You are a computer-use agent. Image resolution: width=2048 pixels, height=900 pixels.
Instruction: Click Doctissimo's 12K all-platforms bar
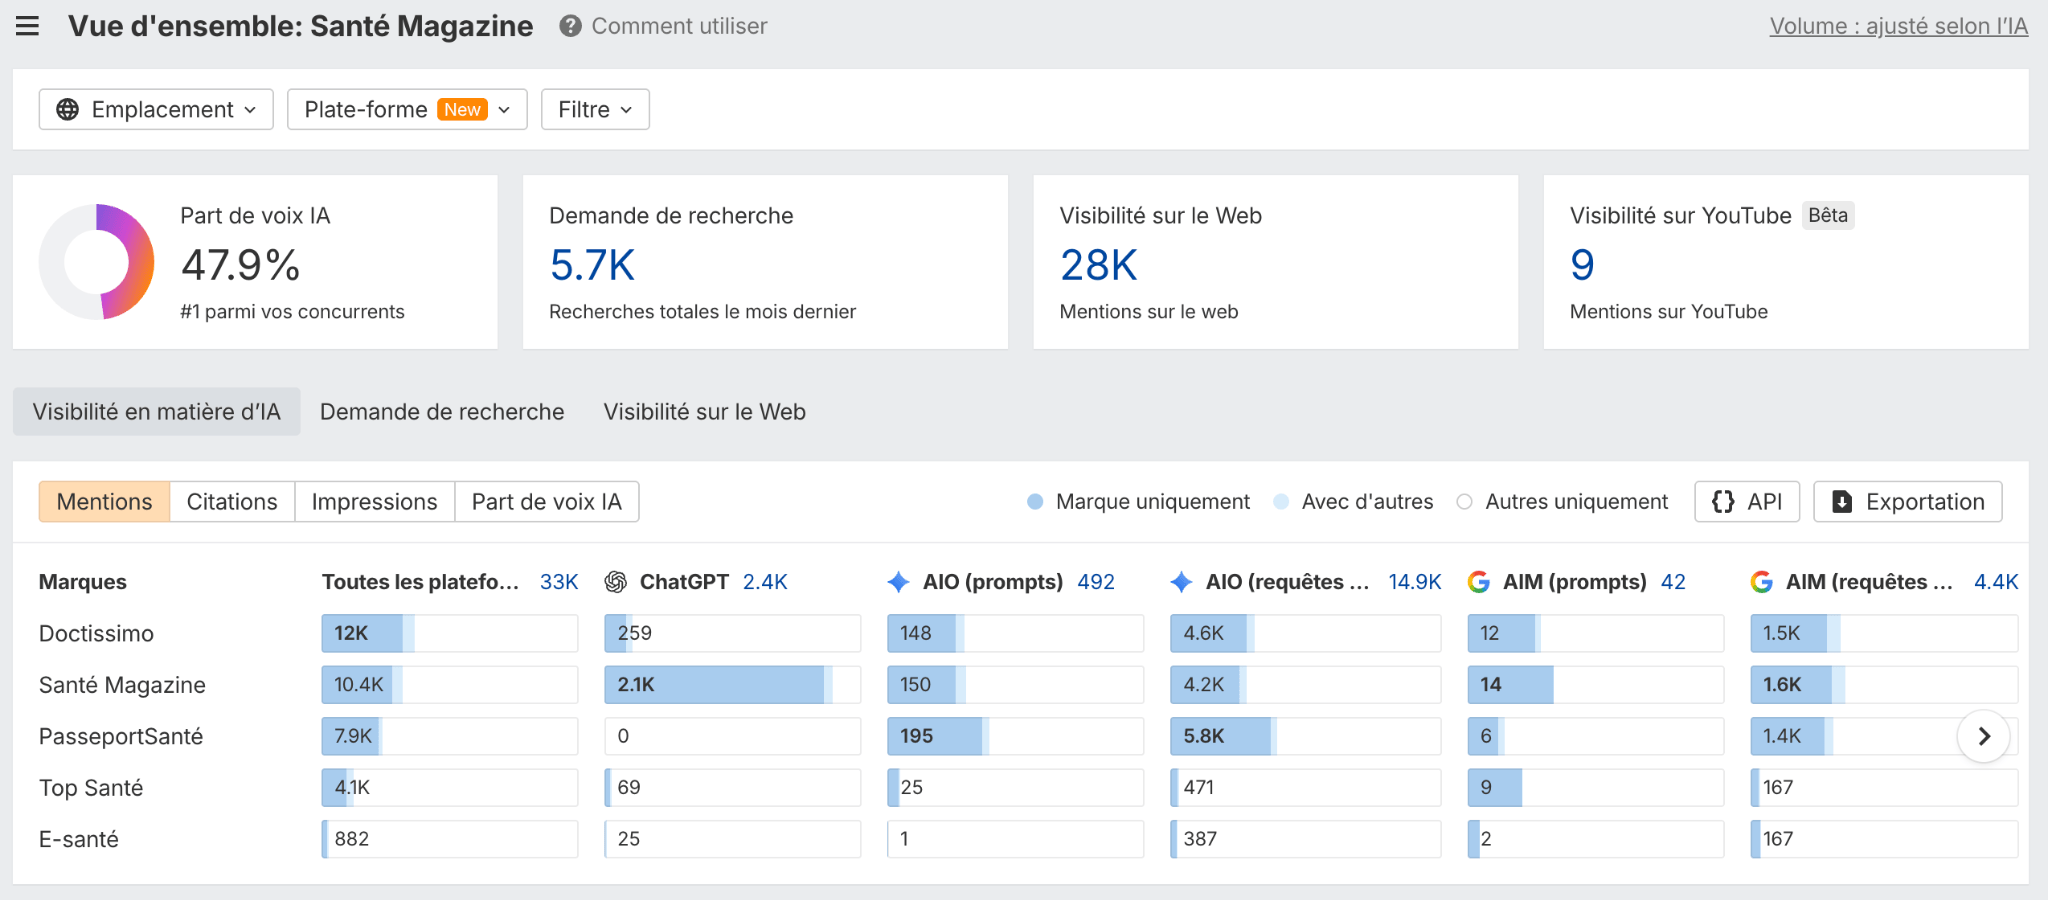[450, 633]
